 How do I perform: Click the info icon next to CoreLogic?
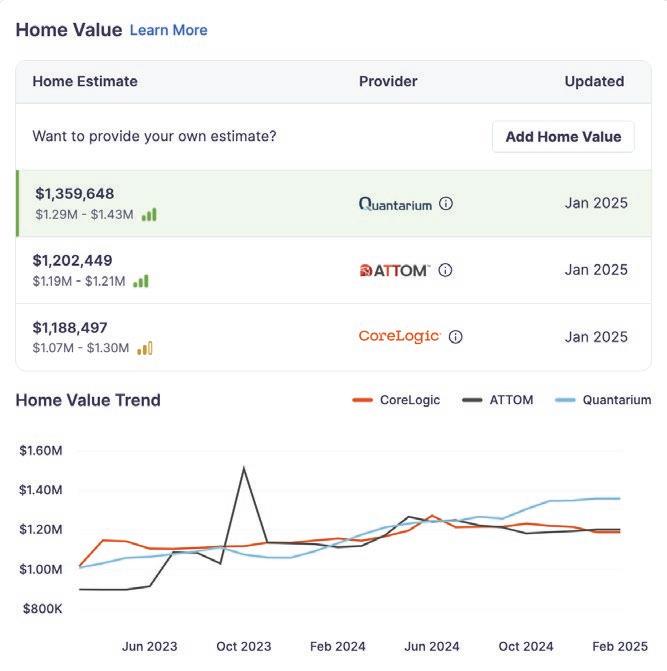click(455, 337)
